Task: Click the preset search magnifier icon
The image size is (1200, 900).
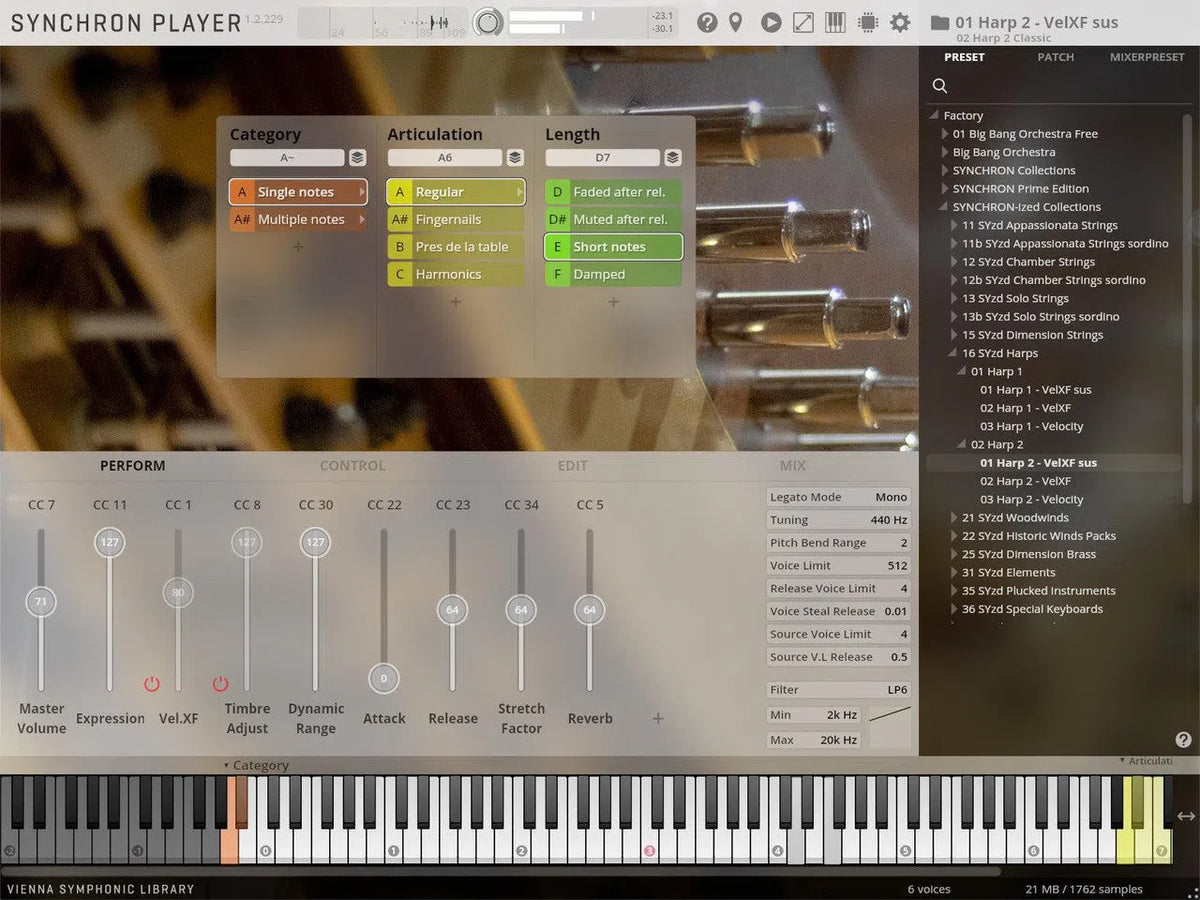Action: click(x=940, y=86)
